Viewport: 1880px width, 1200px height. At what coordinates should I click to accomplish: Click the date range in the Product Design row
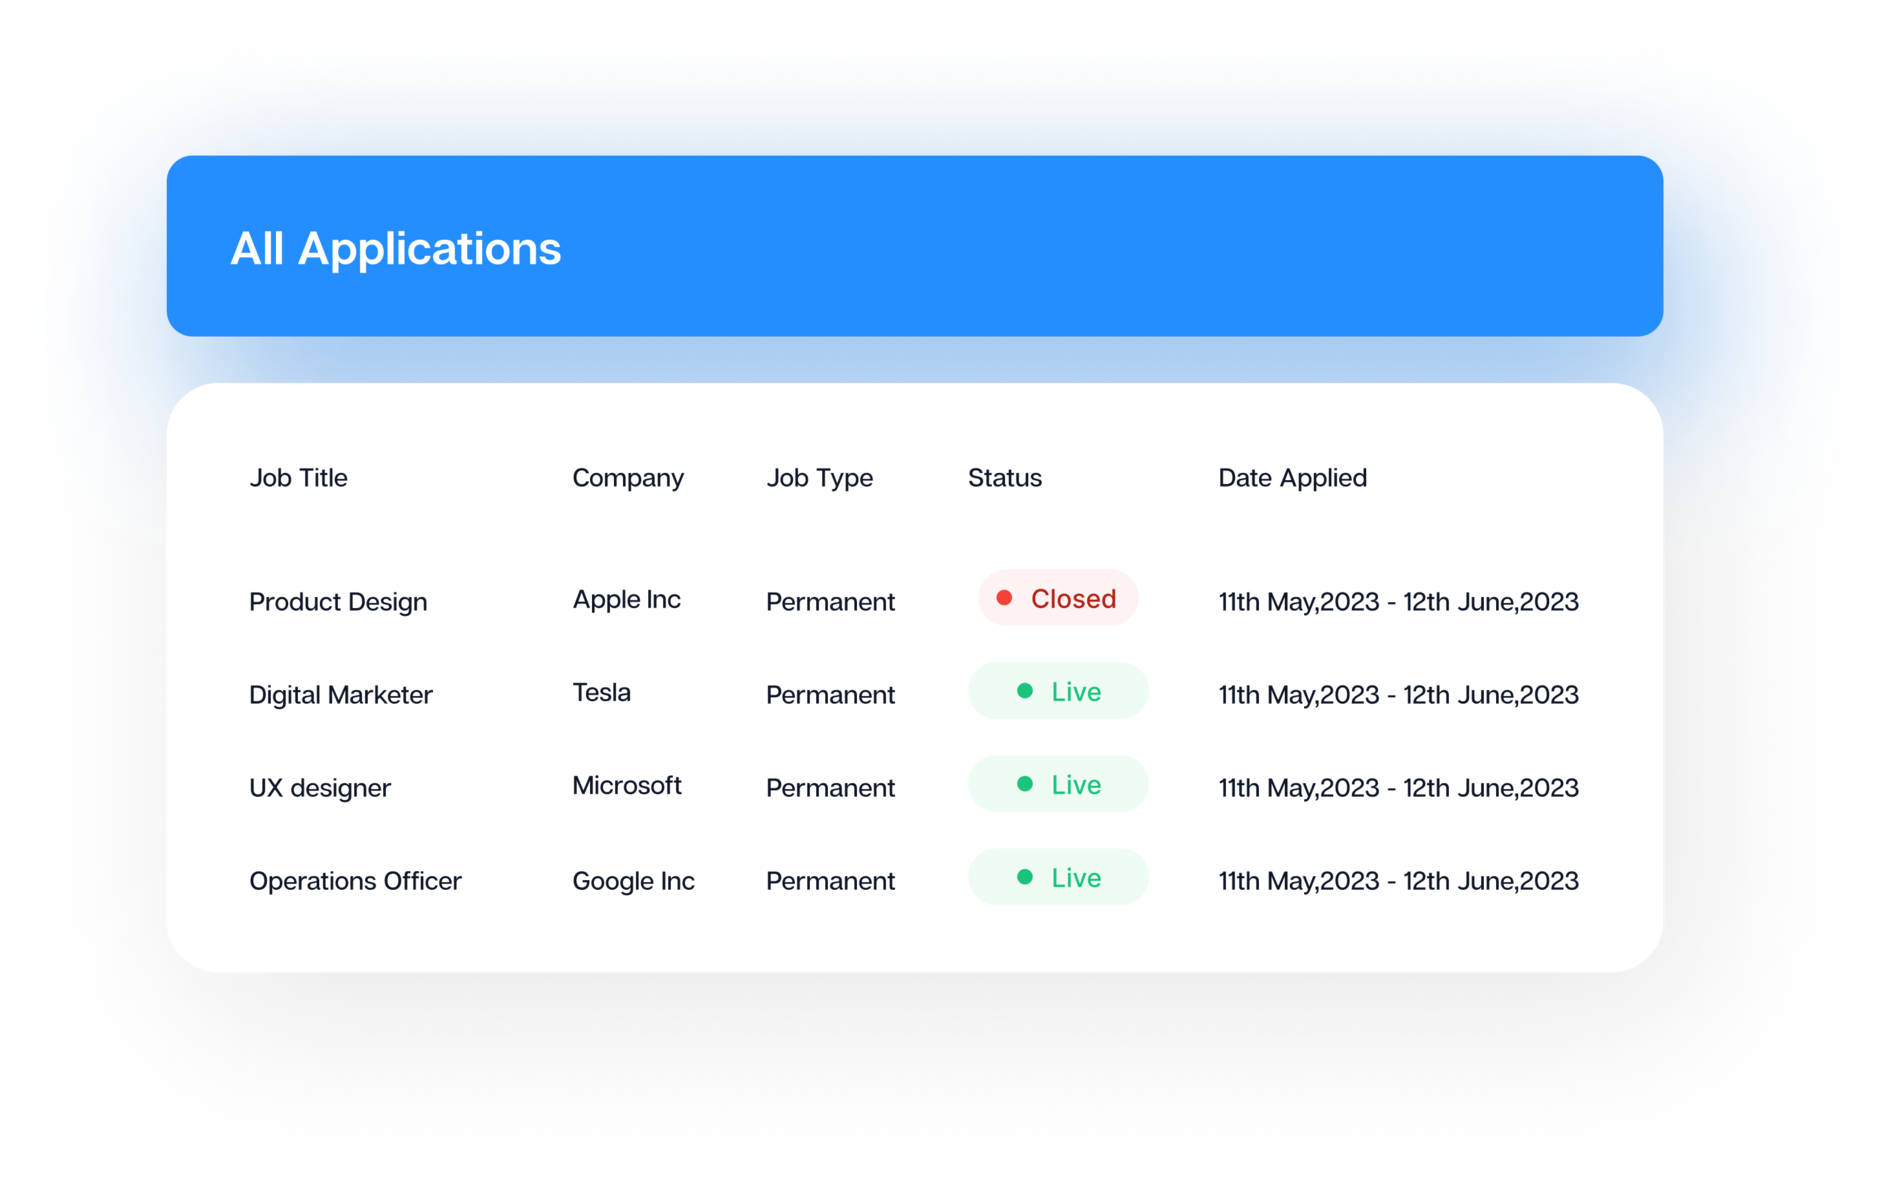coord(1397,602)
